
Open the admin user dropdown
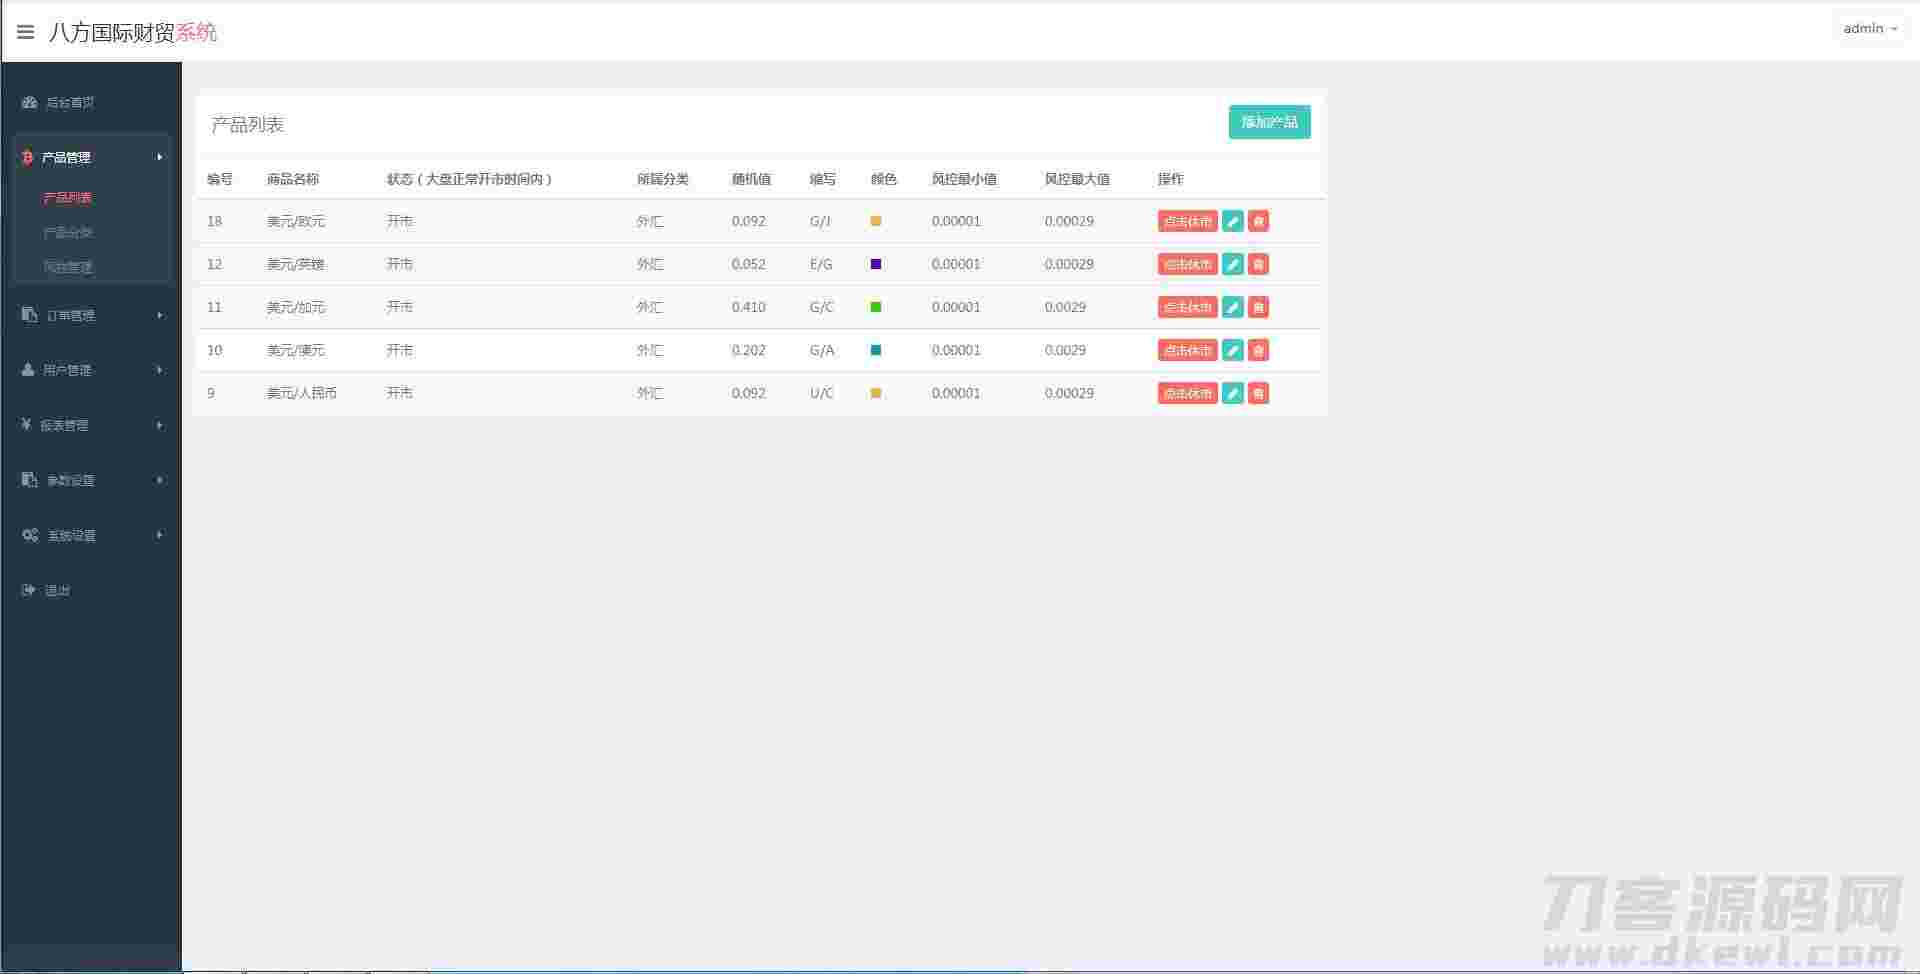click(x=1869, y=29)
